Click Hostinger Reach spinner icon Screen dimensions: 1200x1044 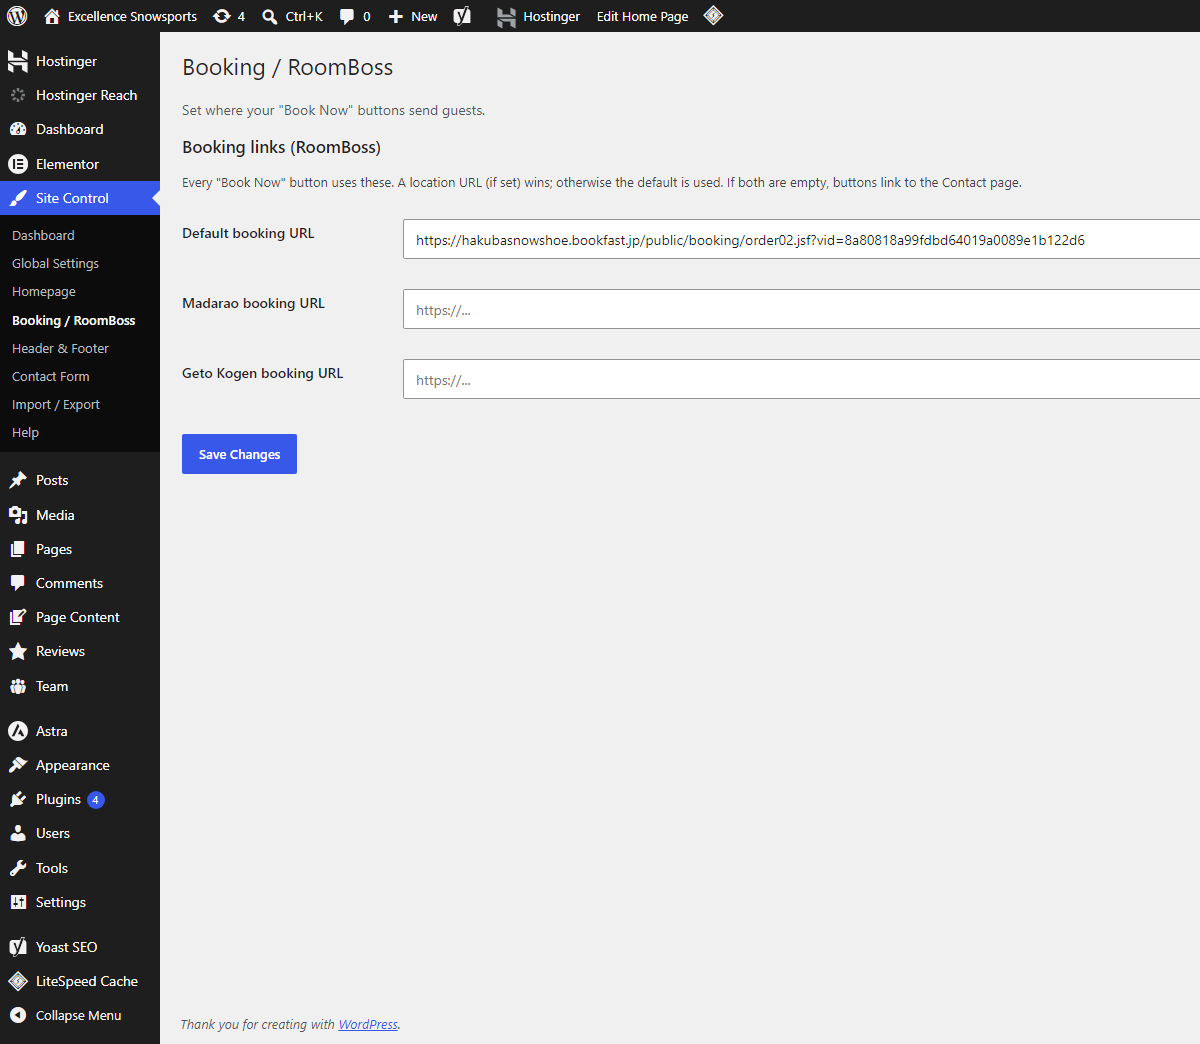[x=18, y=95]
